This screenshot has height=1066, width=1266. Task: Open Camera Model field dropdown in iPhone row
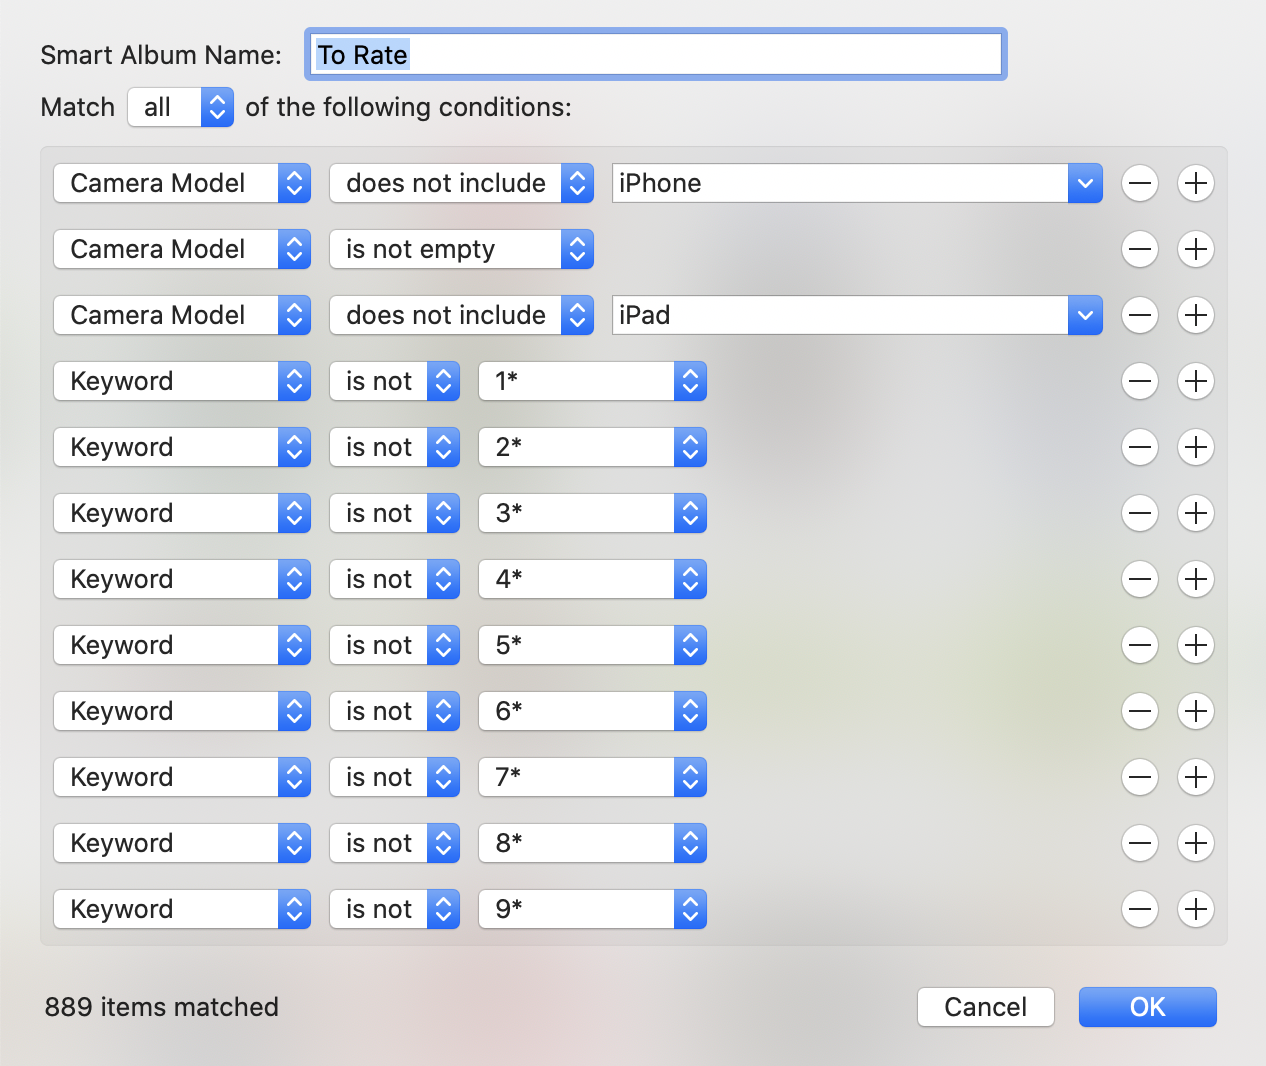click(x=182, y=183)
